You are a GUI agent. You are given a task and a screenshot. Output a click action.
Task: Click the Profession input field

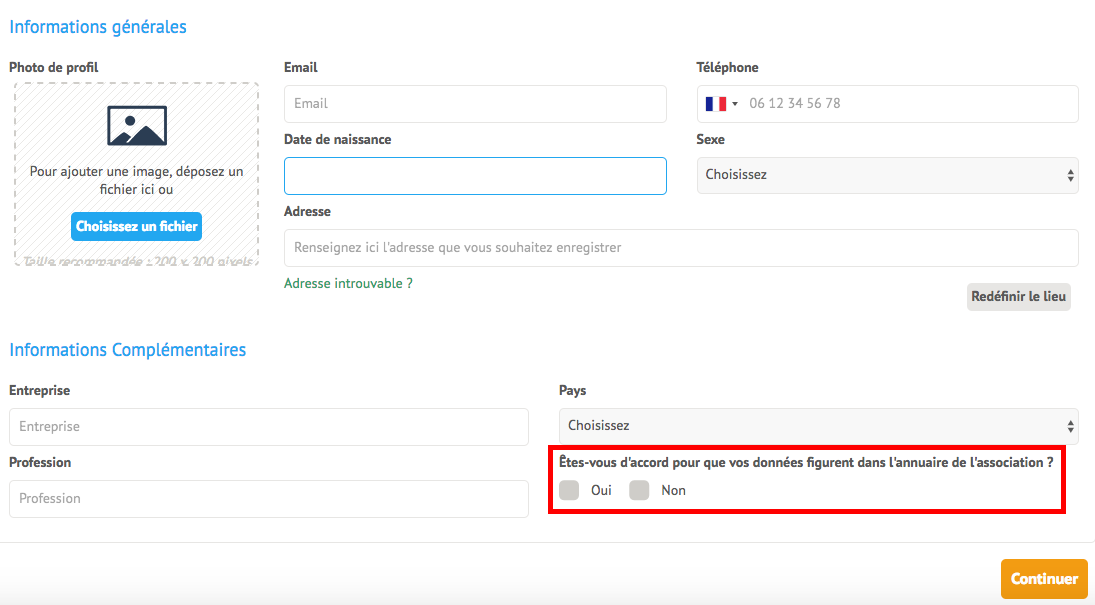pyautogui.click(x=268, y=499)
